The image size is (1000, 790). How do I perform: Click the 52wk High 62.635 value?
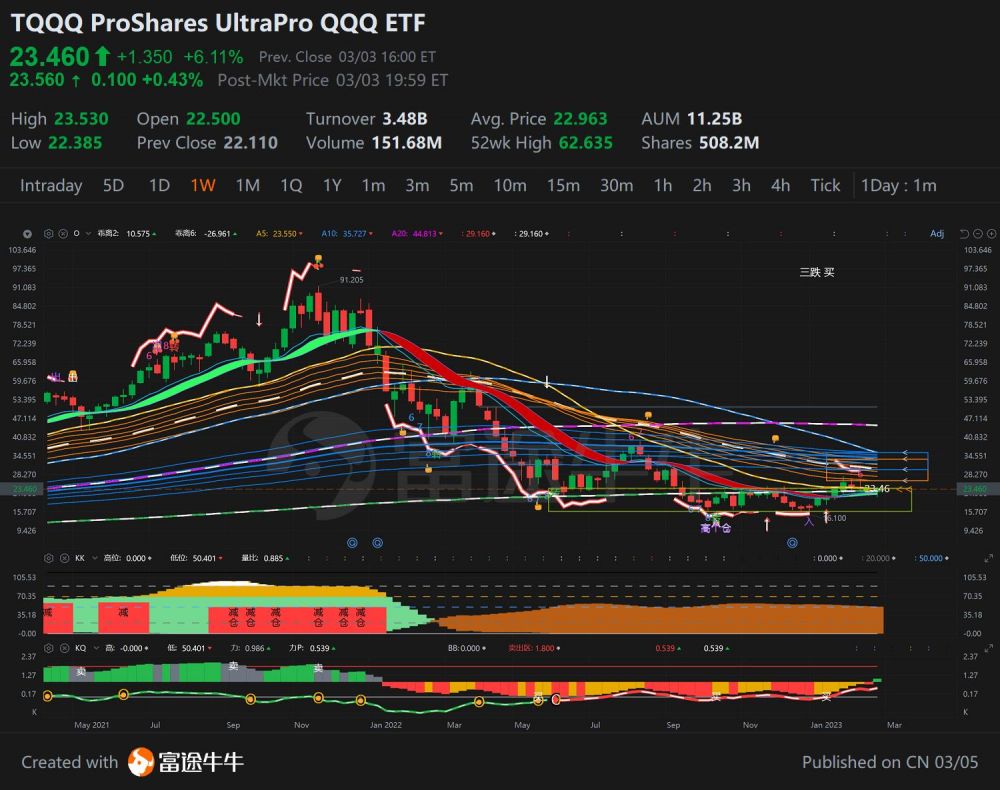585,143
